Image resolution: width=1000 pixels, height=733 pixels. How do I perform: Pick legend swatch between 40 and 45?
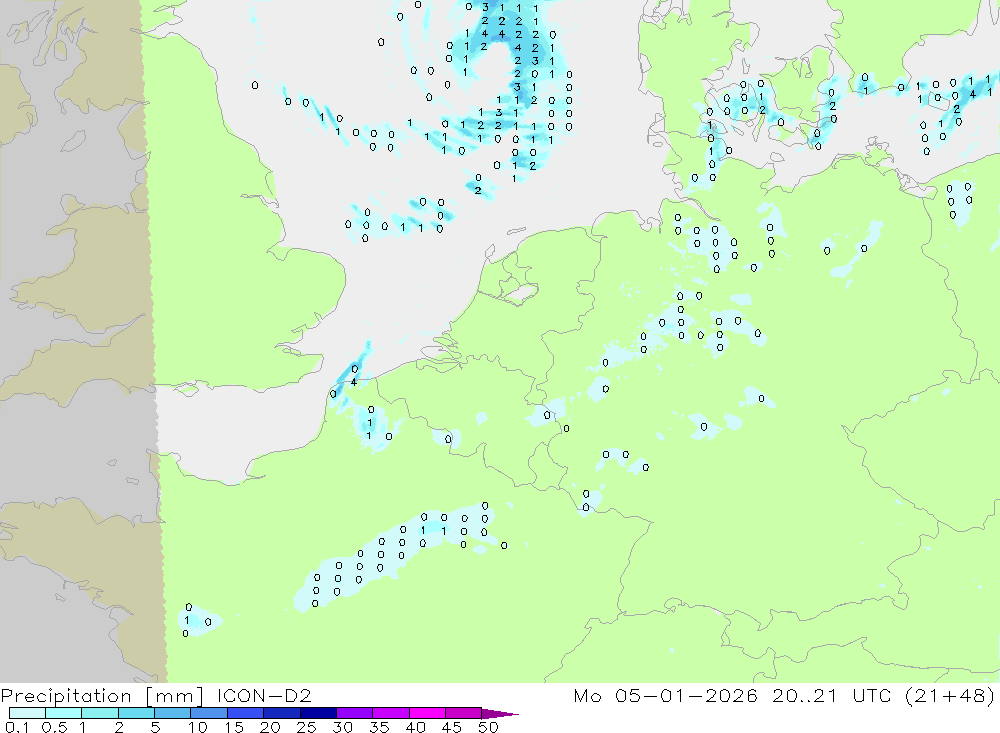coord(427,713)
